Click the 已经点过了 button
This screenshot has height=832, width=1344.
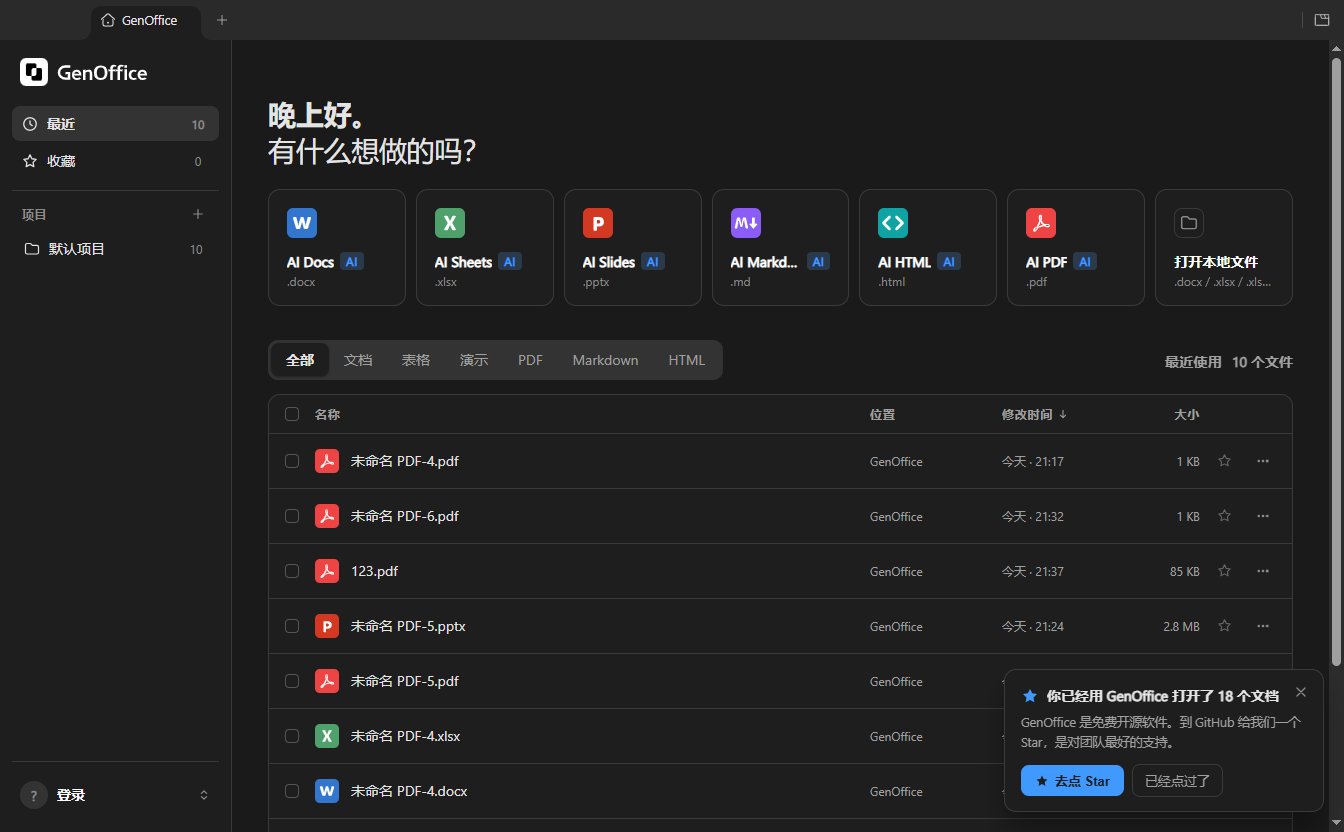tap(1177, 781)
